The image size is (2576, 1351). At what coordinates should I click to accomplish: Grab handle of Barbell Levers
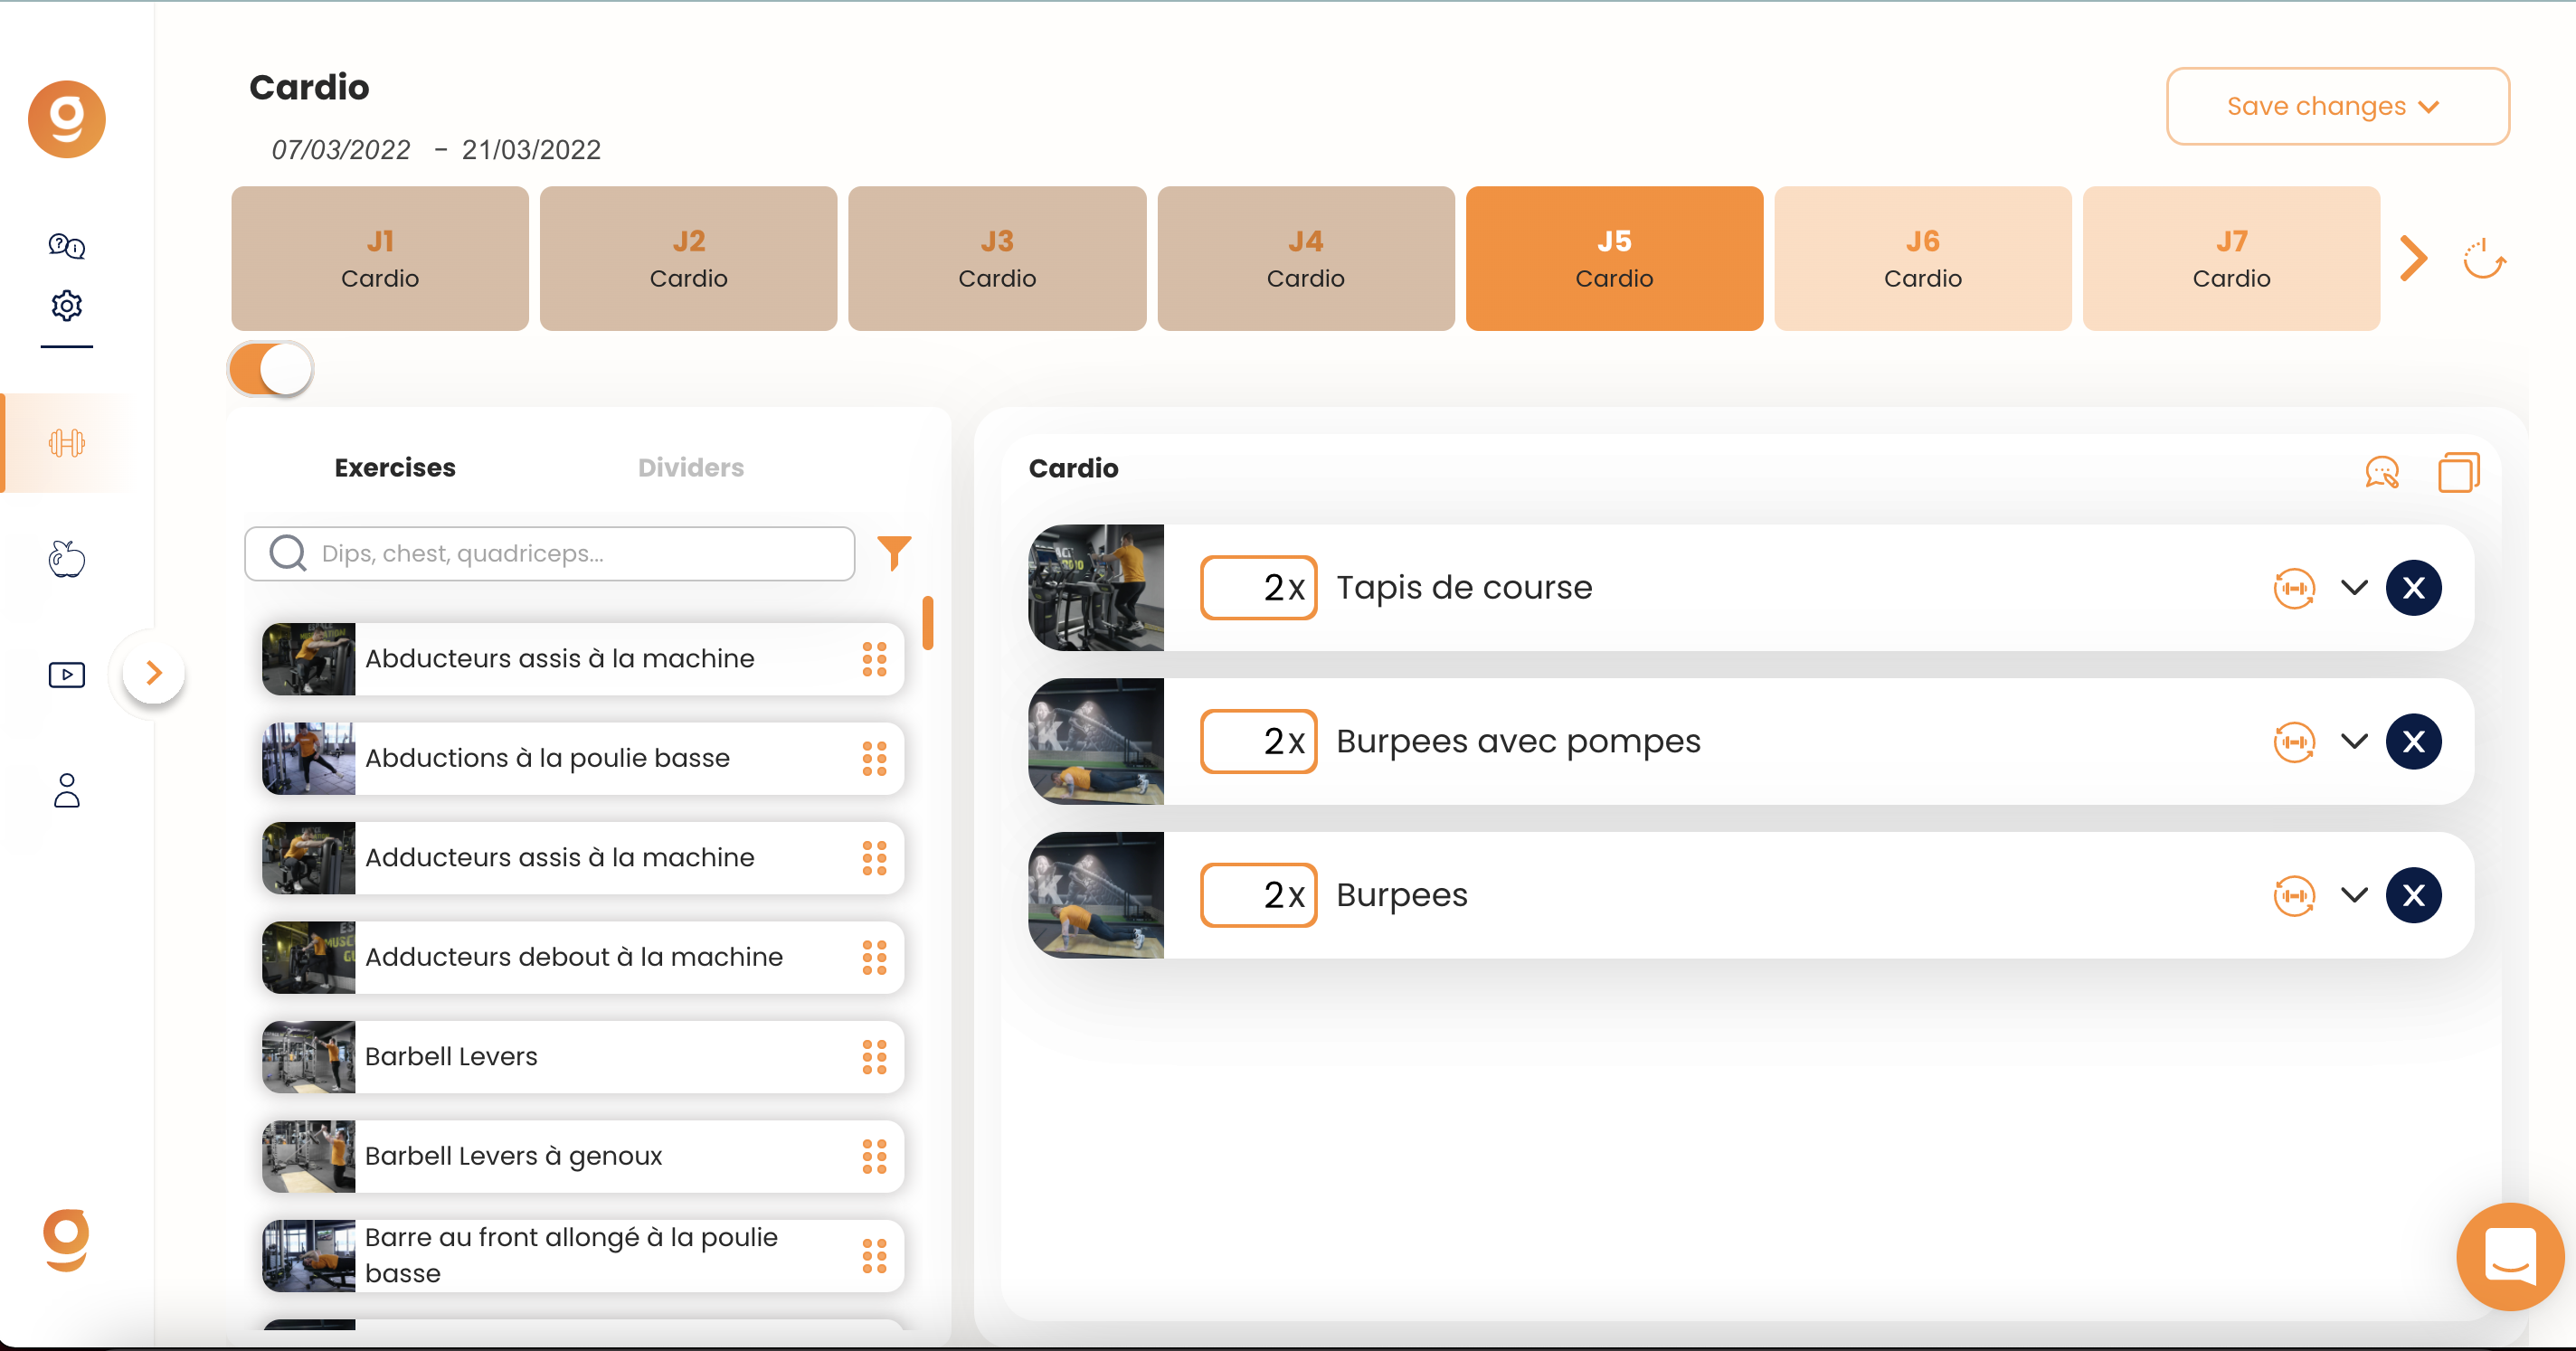pos(875,1057)
